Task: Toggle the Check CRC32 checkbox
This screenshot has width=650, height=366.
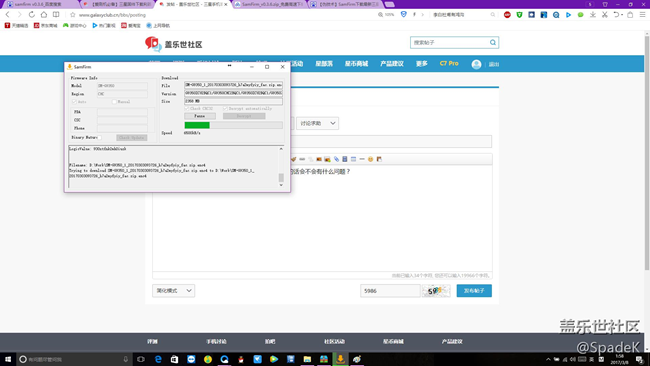Action: (x=187, y=109)
